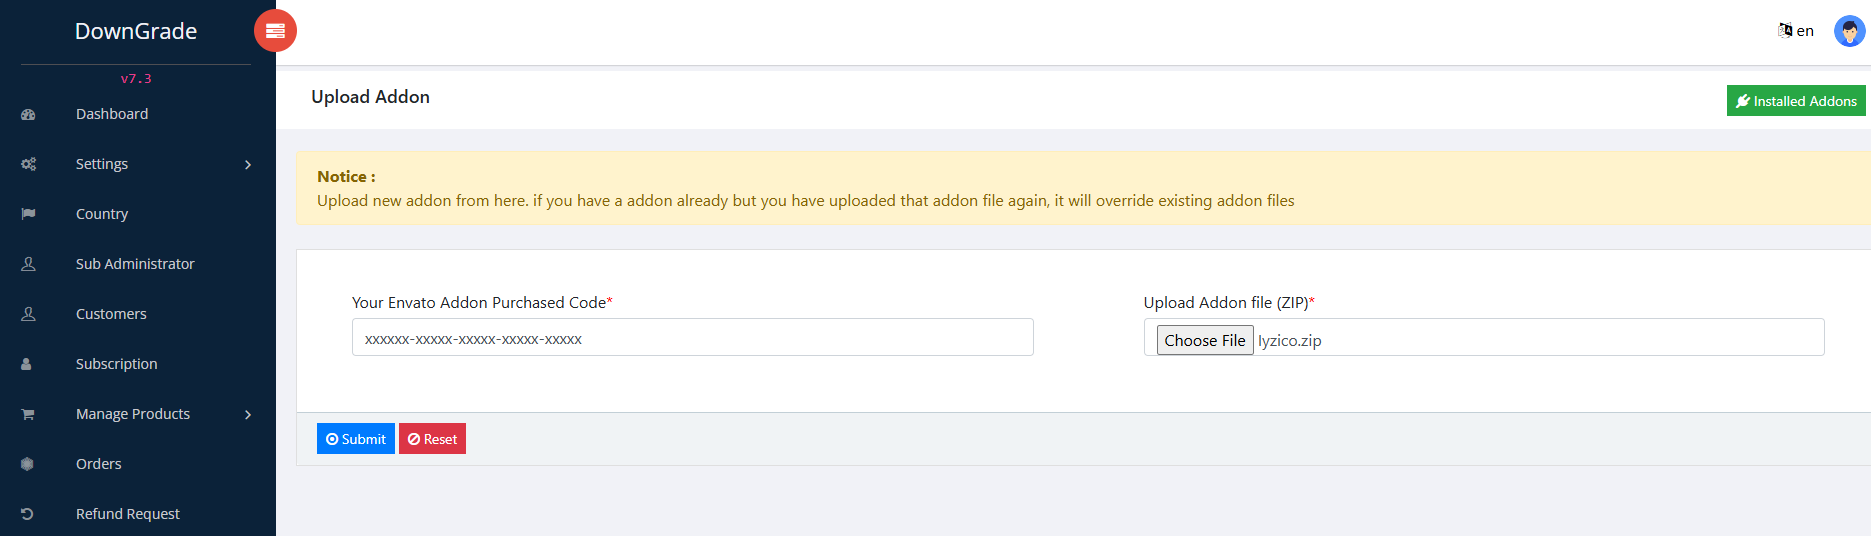Click the Country flag icon

pos(28,214)
